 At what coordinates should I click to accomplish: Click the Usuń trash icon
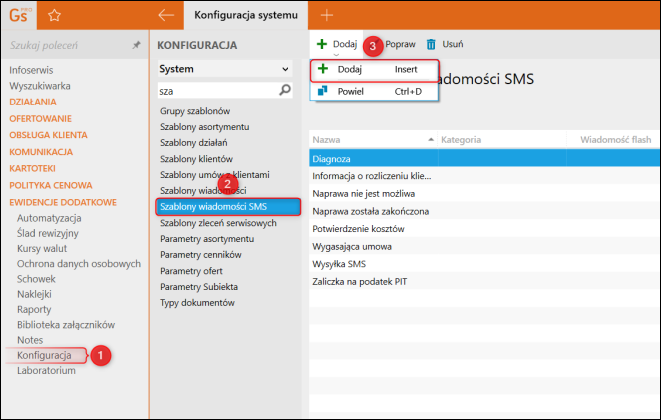[432, 44]
